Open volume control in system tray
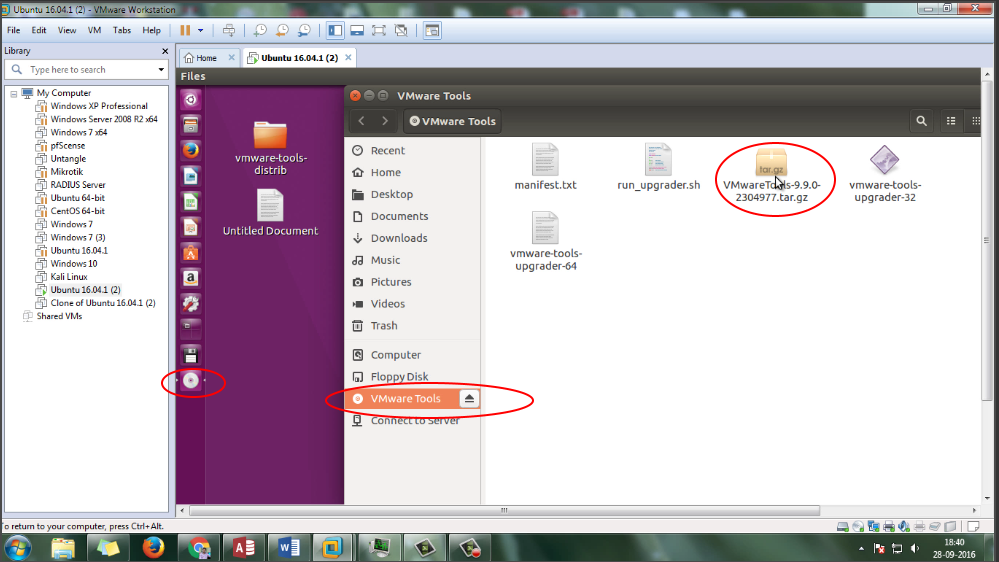The image size is (999, 562). 915,548
